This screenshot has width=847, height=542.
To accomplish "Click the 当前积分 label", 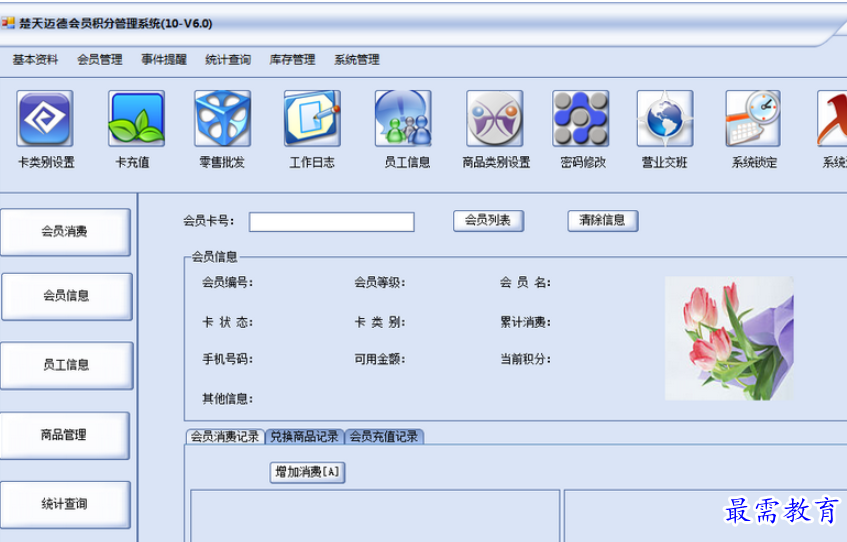I will pos(526,359).
